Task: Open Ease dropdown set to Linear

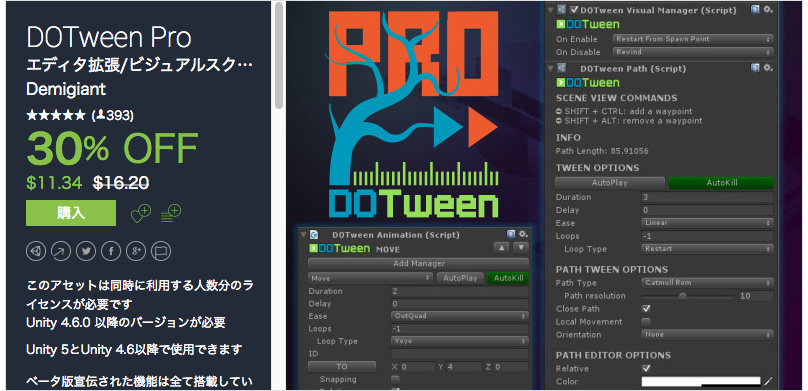Action: click(x=708, y=223)
